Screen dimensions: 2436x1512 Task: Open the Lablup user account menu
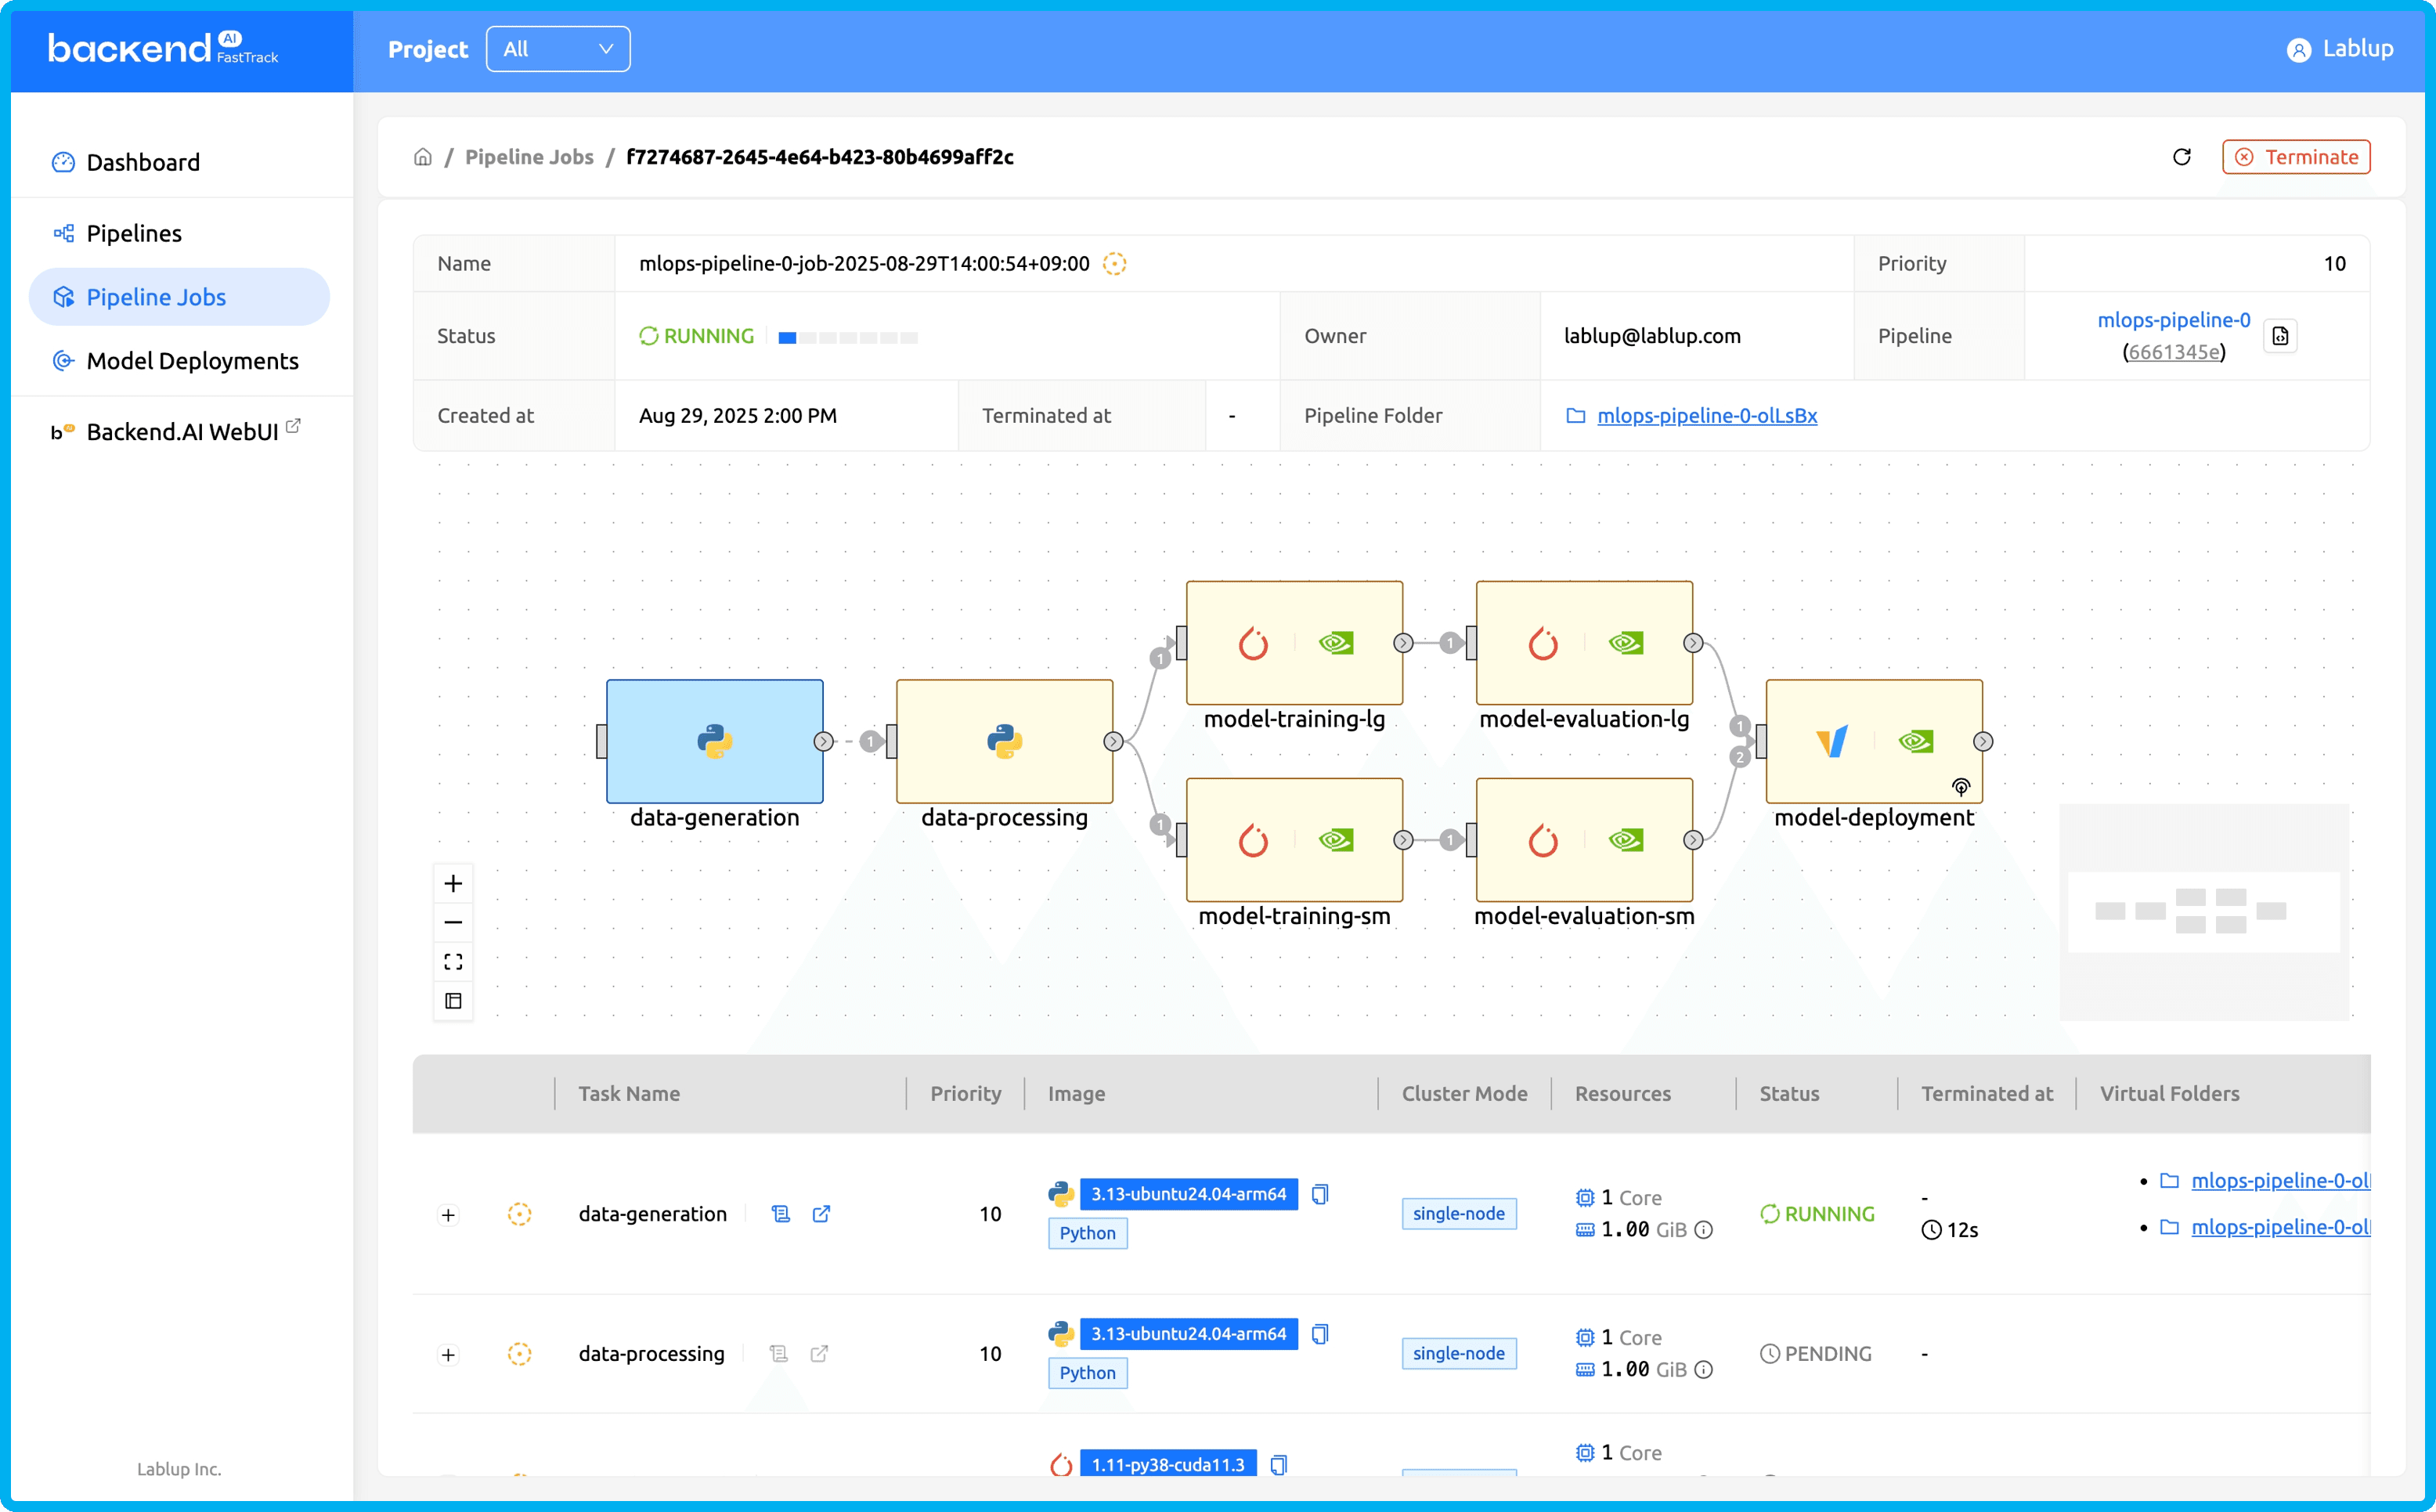[2340, 49]
